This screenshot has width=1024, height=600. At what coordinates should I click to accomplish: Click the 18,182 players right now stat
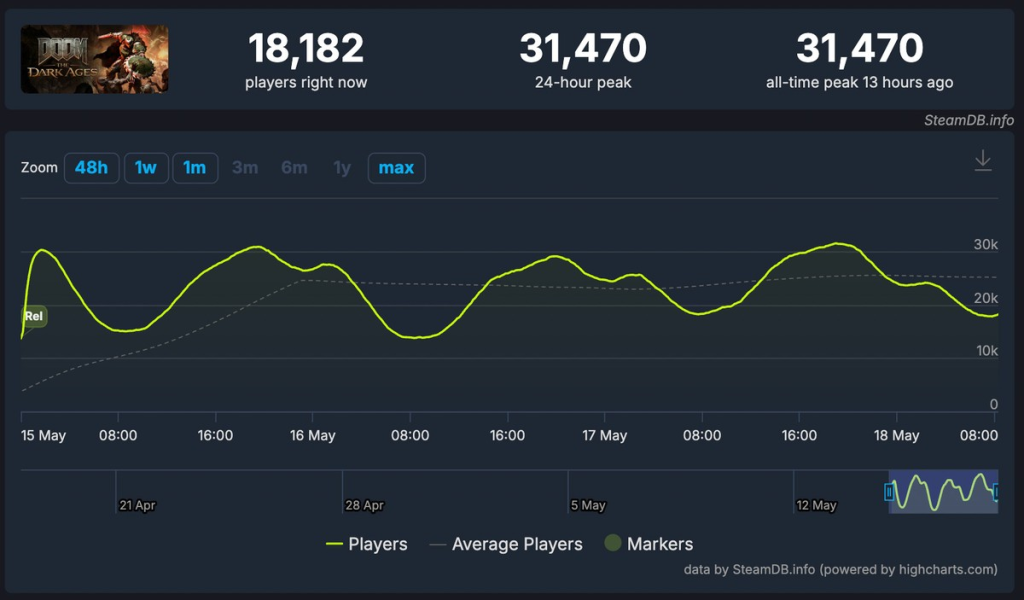(306, 48)
